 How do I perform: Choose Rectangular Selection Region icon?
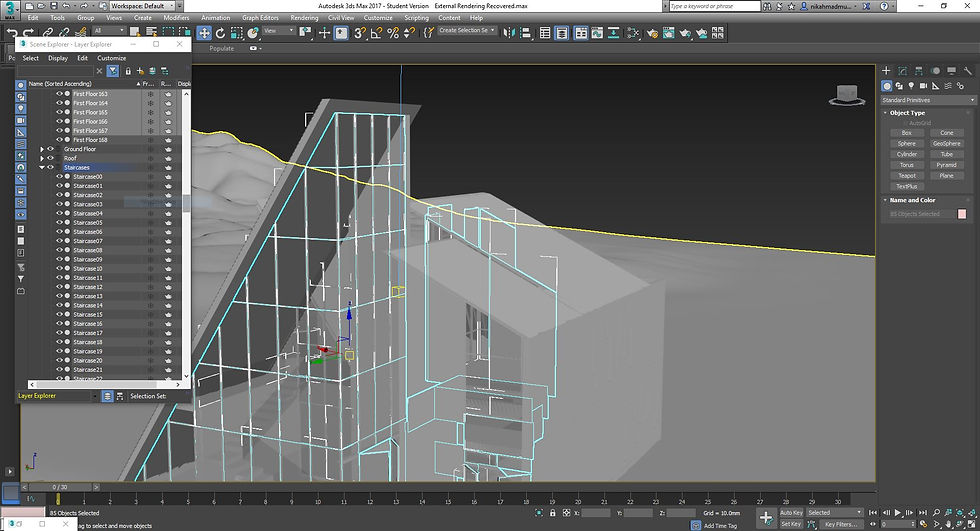pyautogui.click(x=168, y=31)
